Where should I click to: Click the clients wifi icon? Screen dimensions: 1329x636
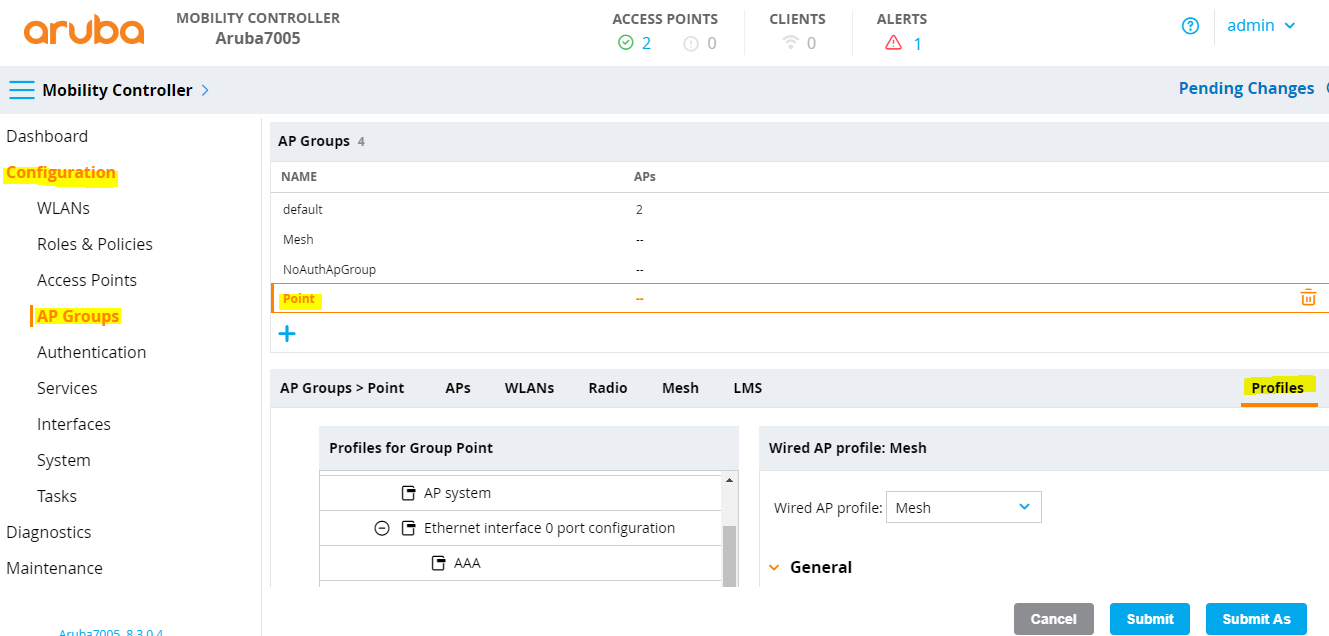click(791, 43)
